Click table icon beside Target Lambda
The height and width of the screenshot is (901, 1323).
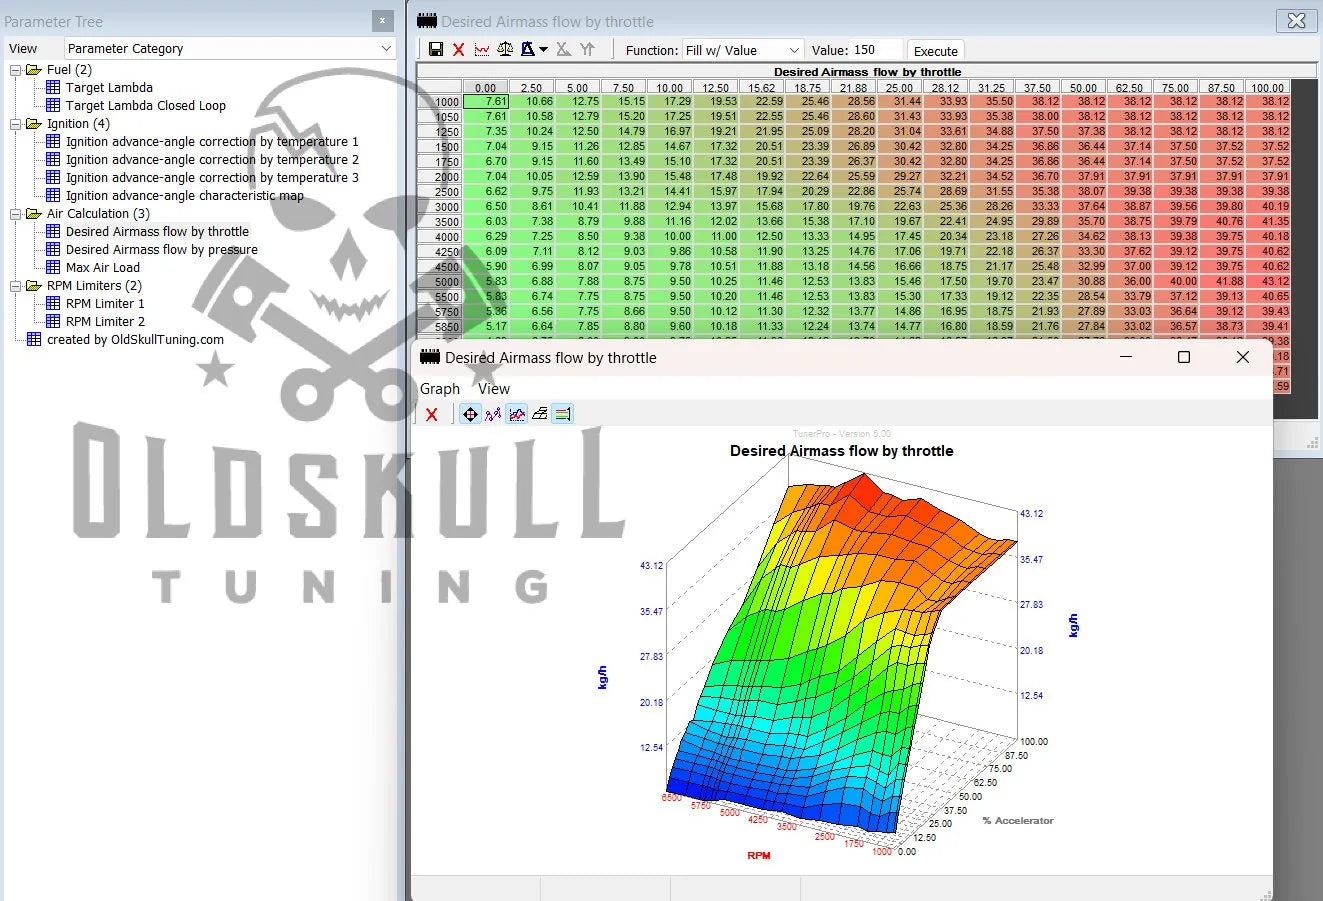coord(53,88)
